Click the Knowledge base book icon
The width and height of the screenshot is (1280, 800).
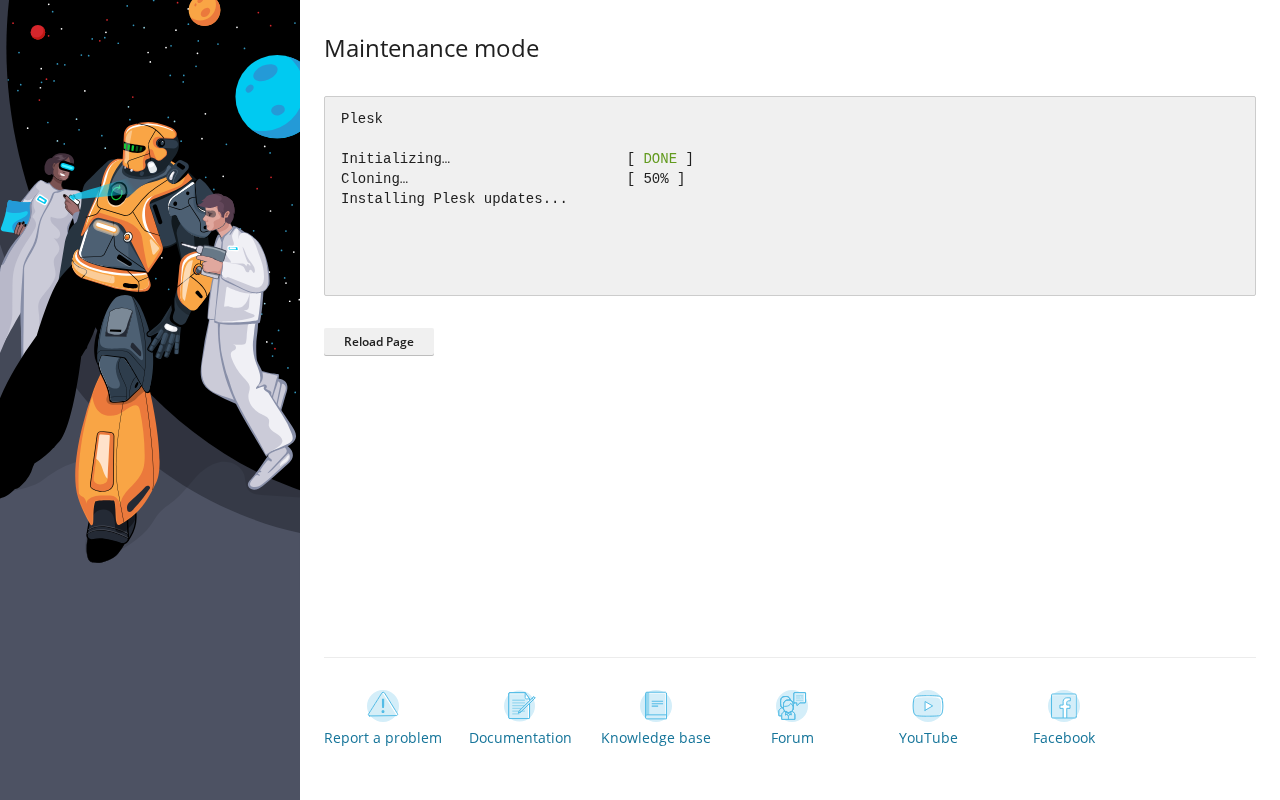(656, 706)
